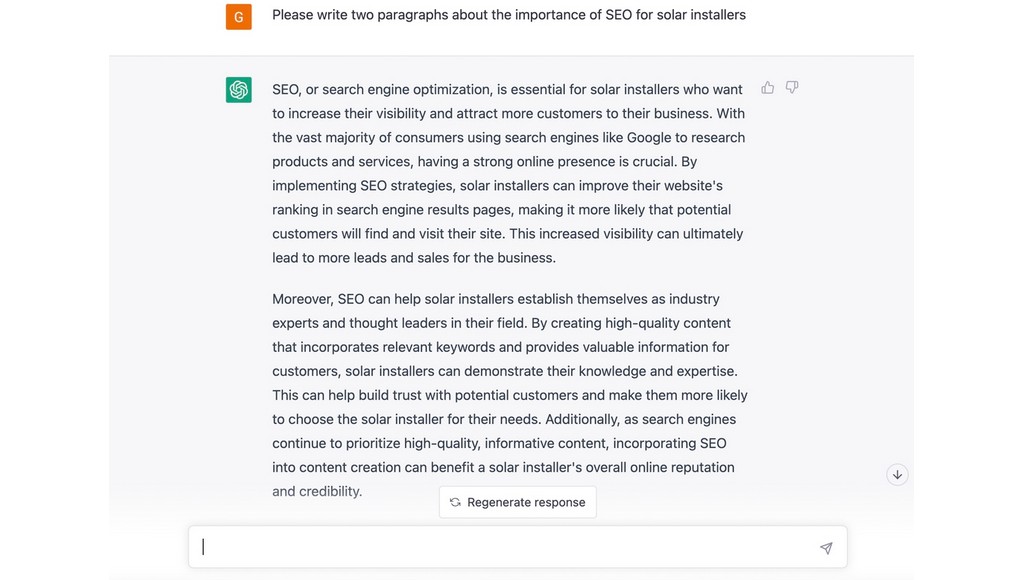Regenerate response
The height and width of the screenshot is (580, 1024).
click(517, 502)
